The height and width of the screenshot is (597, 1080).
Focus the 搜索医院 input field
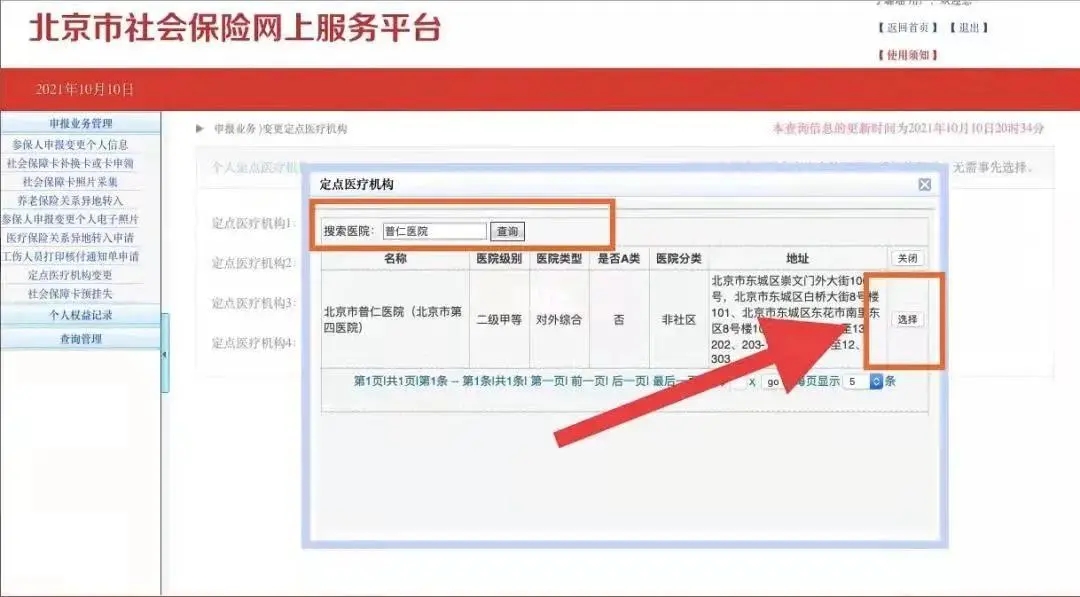point(434,231)
